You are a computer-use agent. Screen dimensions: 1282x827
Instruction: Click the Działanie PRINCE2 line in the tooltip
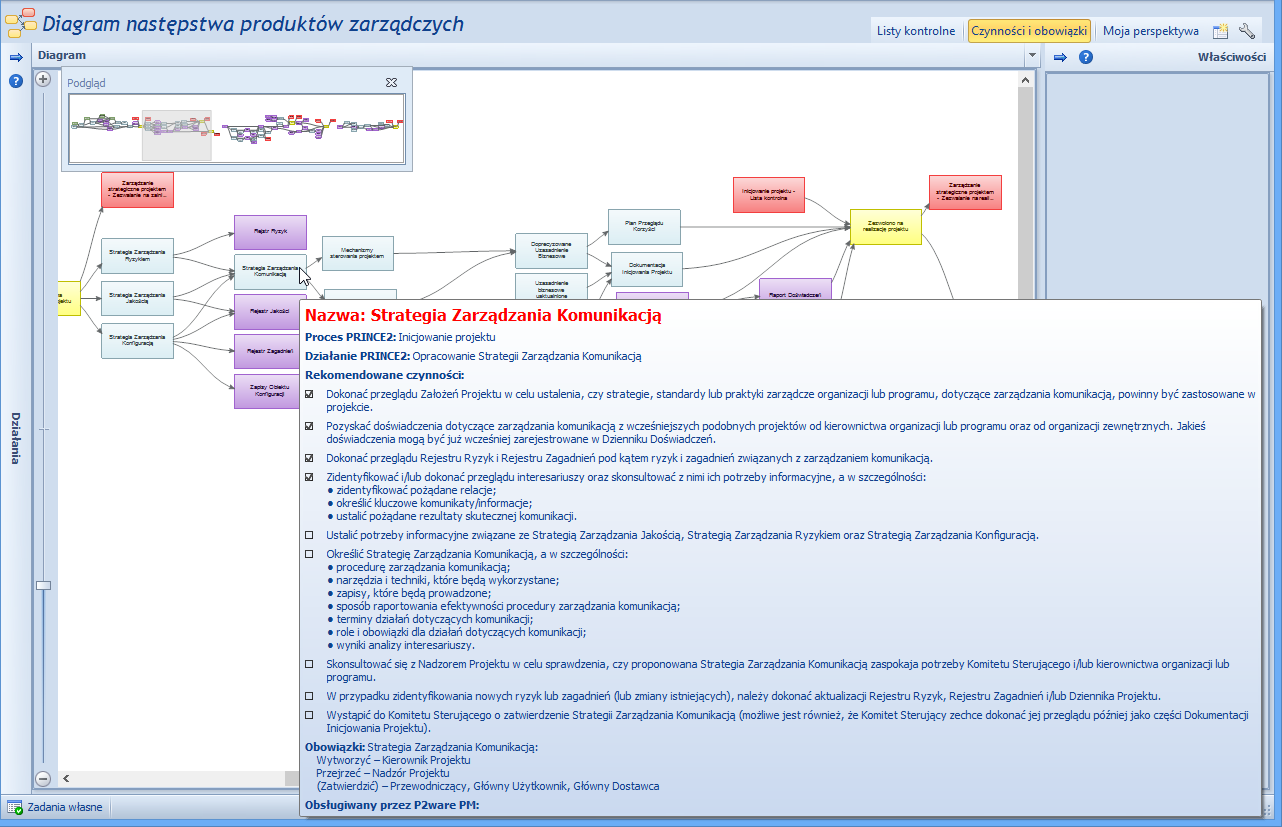473,356
